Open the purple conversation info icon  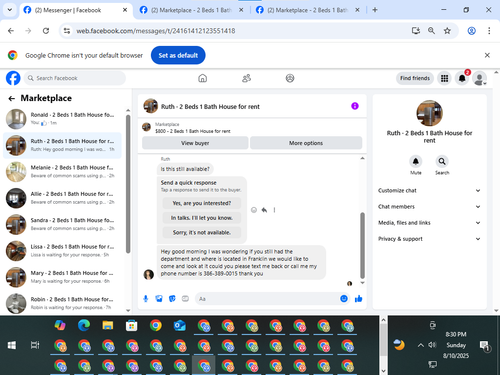coord(355,106)
